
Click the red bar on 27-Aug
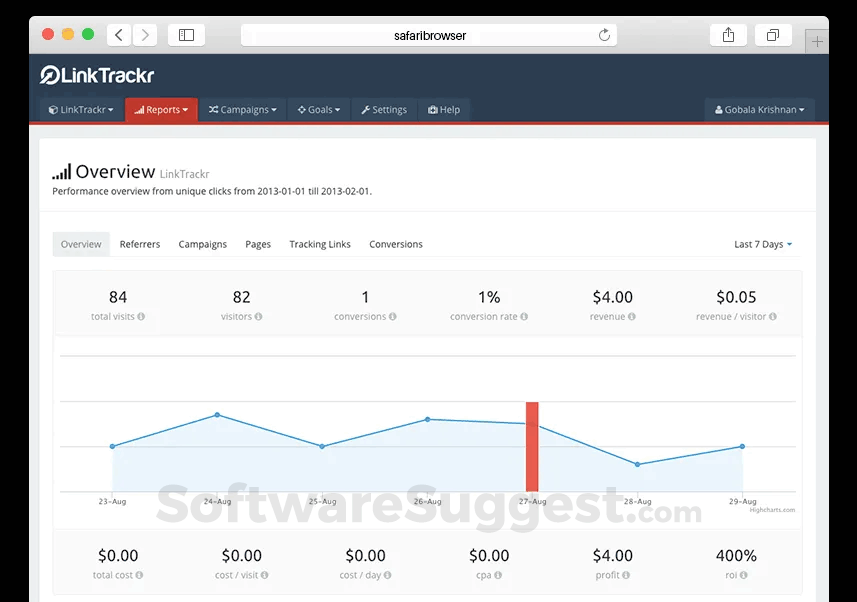(532, 446)
